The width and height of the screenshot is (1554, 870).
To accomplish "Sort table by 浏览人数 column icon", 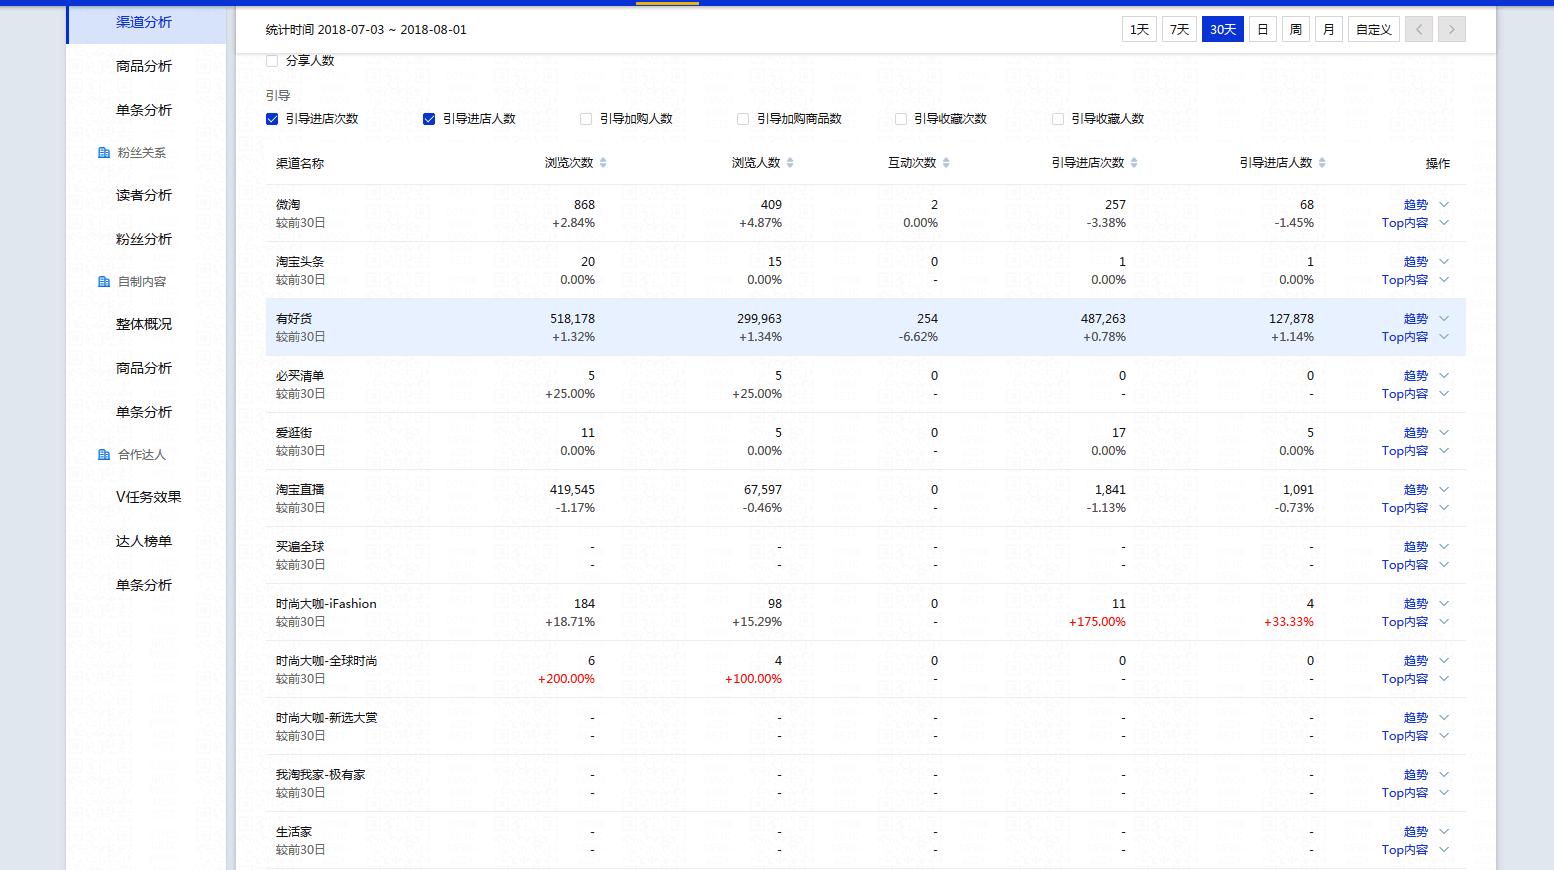I will point(790,163).
